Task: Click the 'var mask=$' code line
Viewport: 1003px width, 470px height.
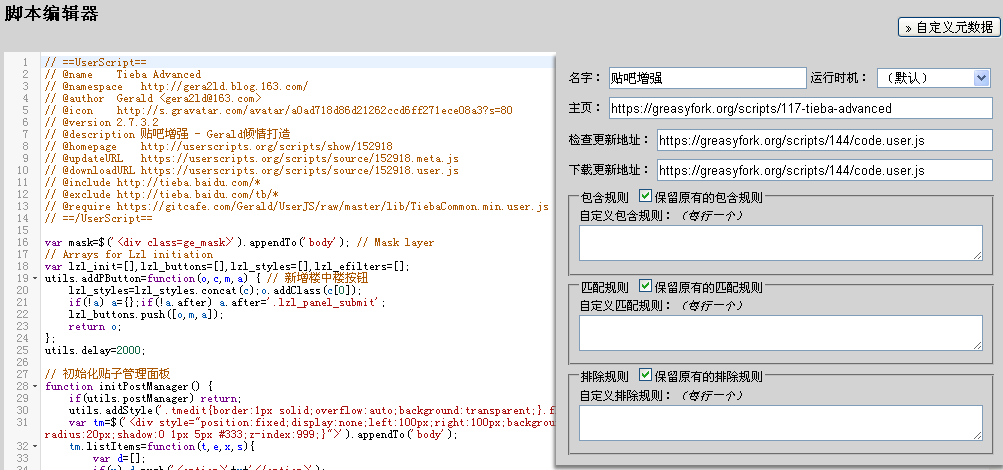Action: click(x=239, y=242)
